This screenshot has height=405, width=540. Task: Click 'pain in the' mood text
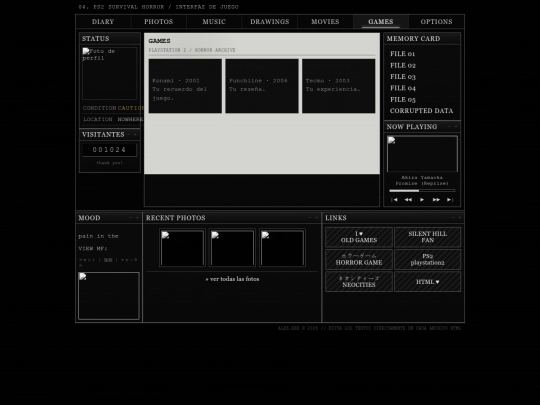point(98,236)
